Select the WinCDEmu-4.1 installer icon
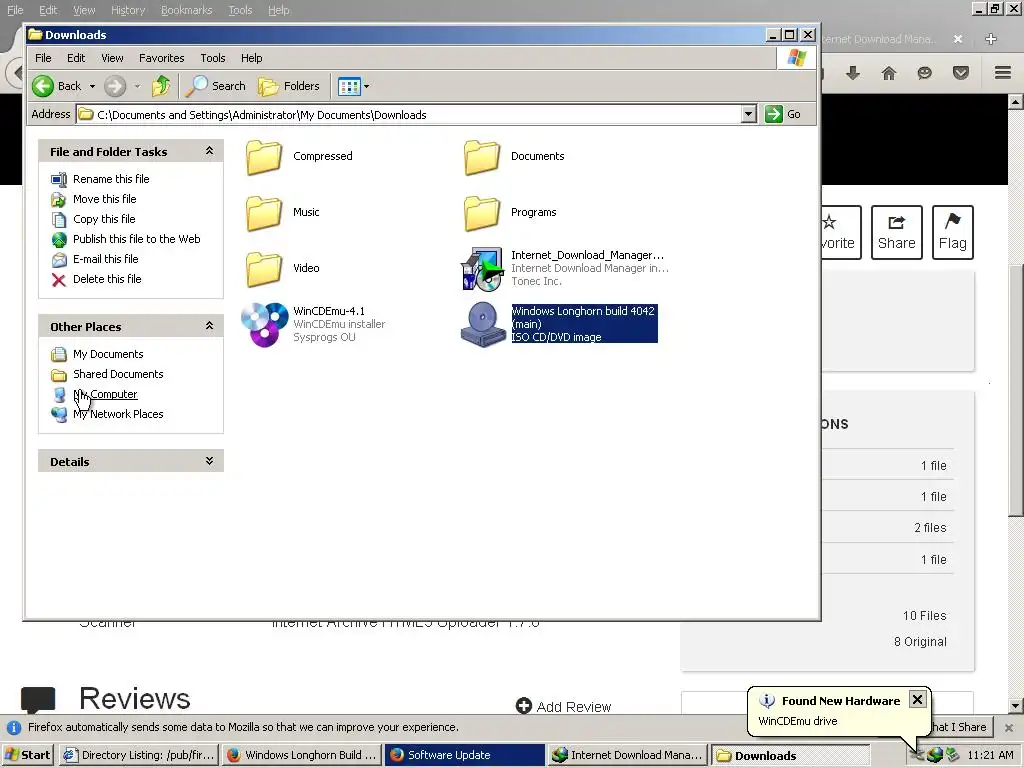The width and height of the screenshot is (1024, 768). (x=264, y=325)
